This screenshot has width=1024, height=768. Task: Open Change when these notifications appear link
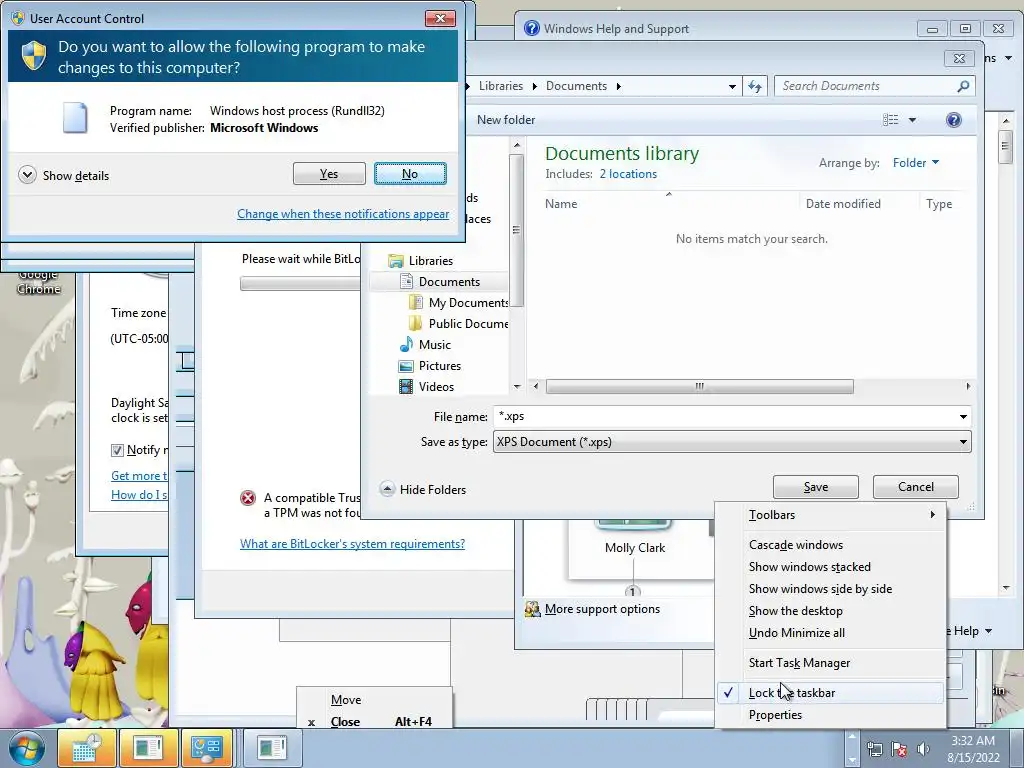[343, 214]
